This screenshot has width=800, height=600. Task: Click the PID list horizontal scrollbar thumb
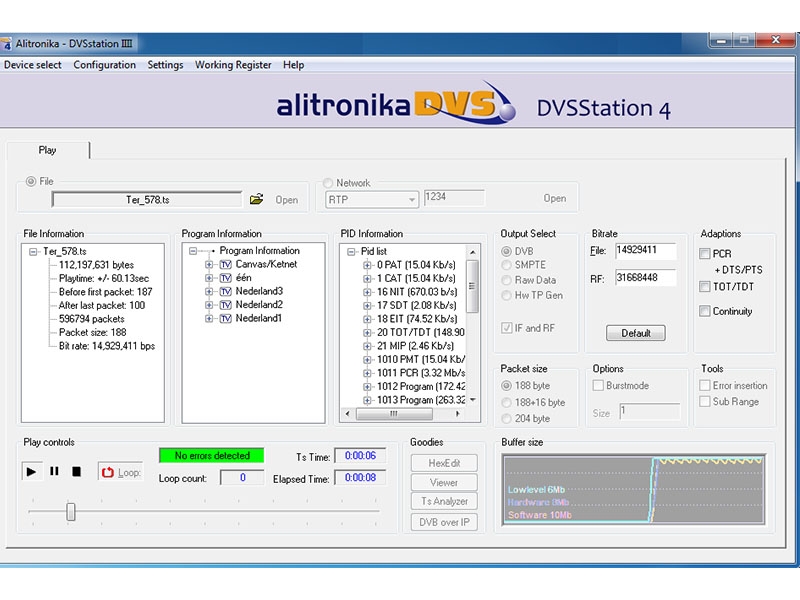click(x=394, y=414)
